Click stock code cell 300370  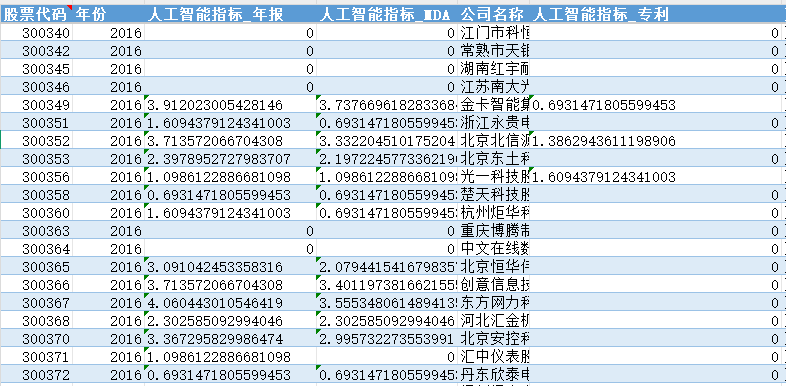(37, 338)
